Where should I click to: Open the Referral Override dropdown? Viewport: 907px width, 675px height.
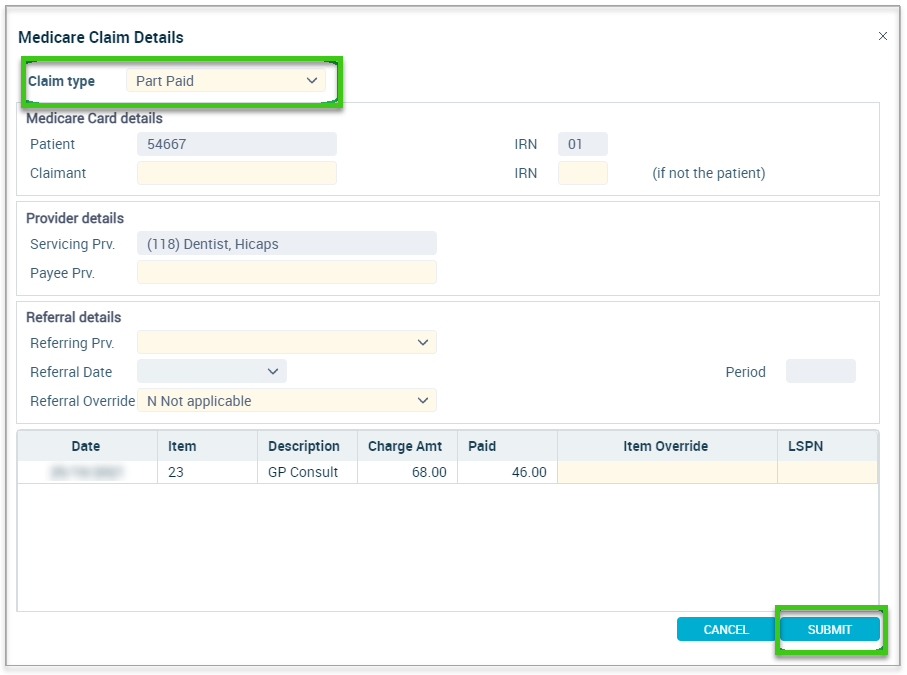coord(287,400)
